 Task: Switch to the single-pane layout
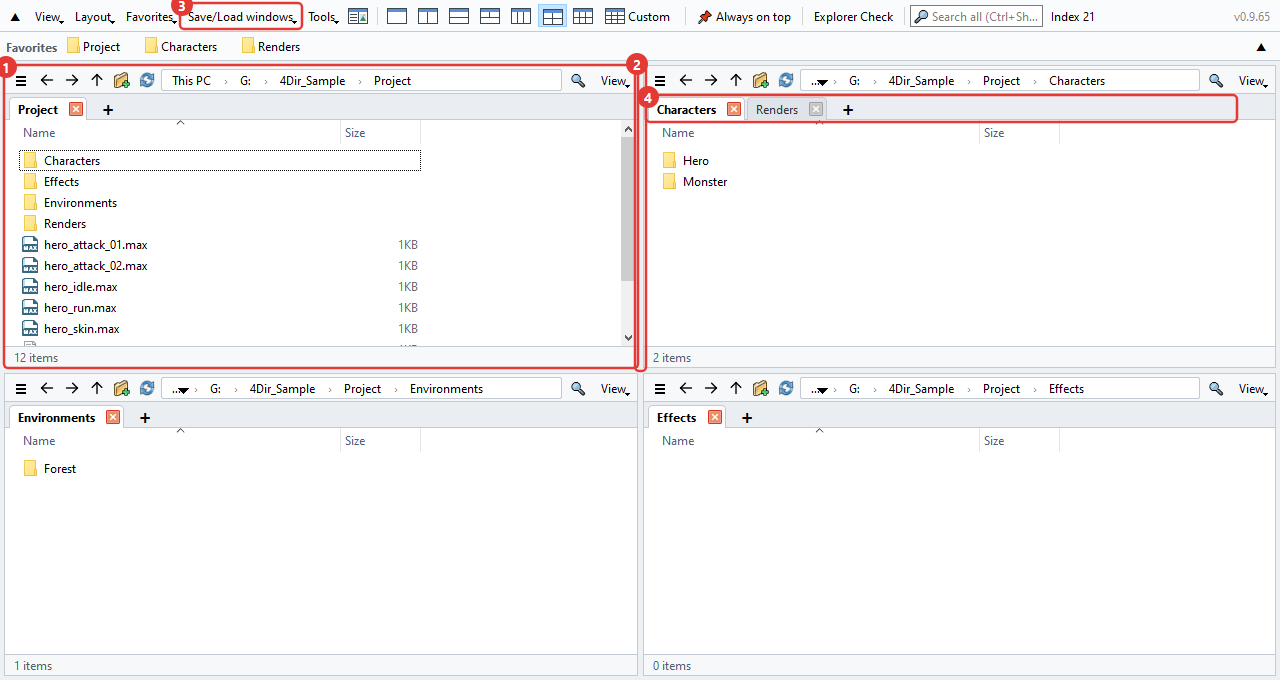point(396,16)
